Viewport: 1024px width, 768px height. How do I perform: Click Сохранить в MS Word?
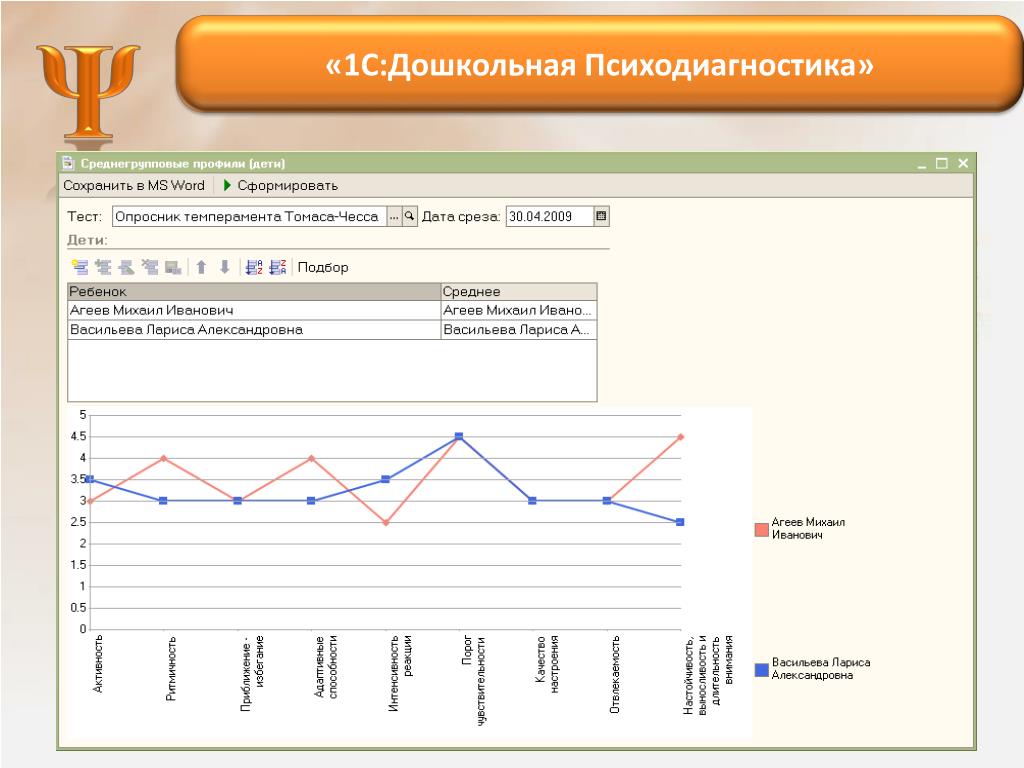click(x=134, y=185)
